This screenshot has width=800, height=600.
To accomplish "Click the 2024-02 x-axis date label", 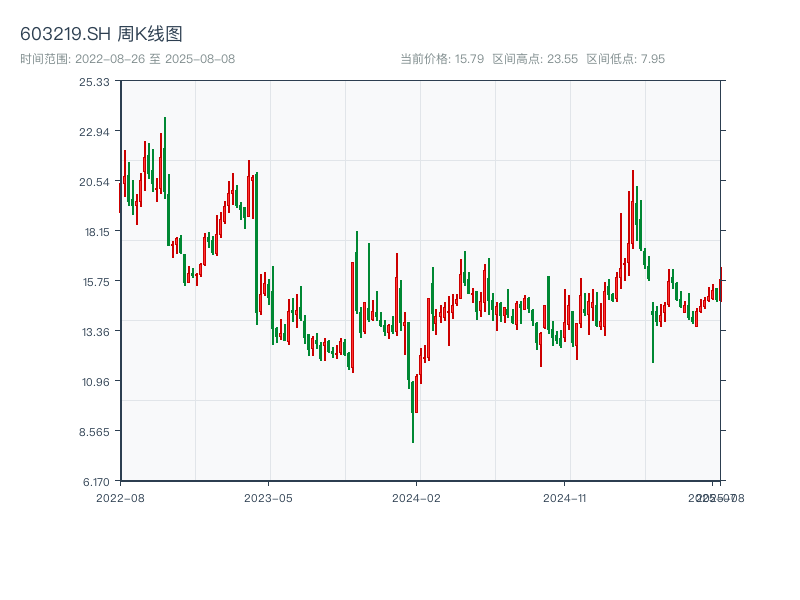I will click(417, 497).
